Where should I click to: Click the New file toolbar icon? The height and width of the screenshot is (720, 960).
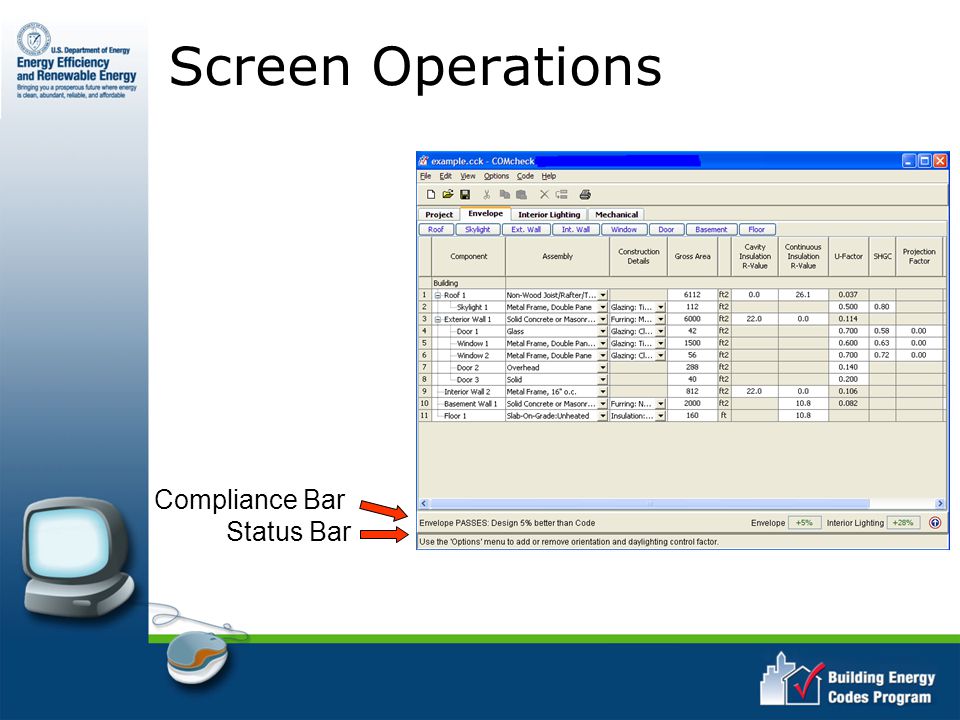431,195
